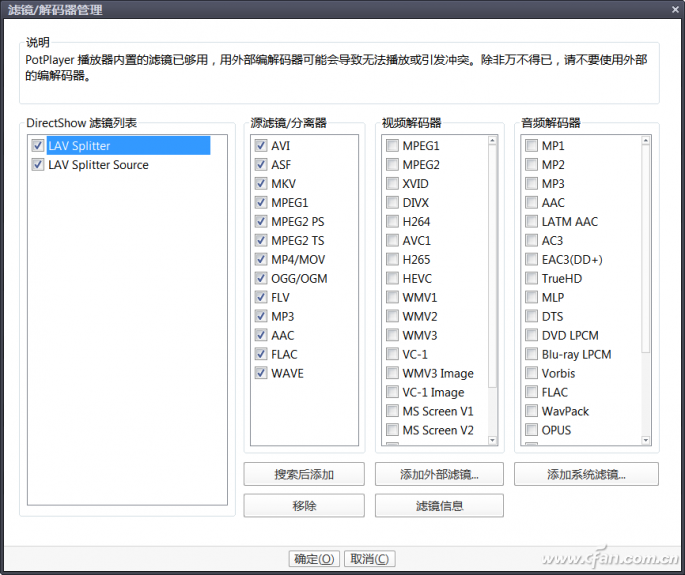Uncheck FLAC in the source filter list

[x=261, y=354]
